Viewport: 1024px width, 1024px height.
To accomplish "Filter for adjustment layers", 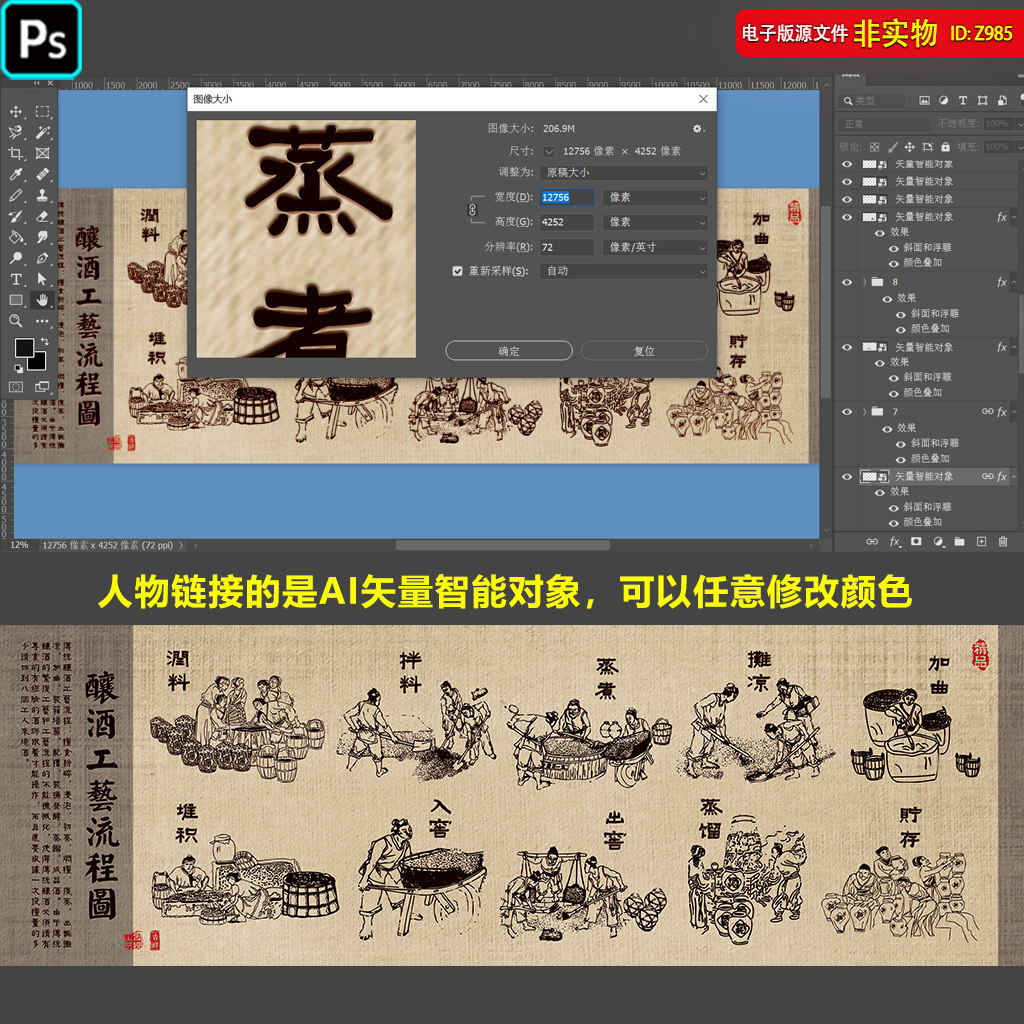I will (x=944, y=101).
